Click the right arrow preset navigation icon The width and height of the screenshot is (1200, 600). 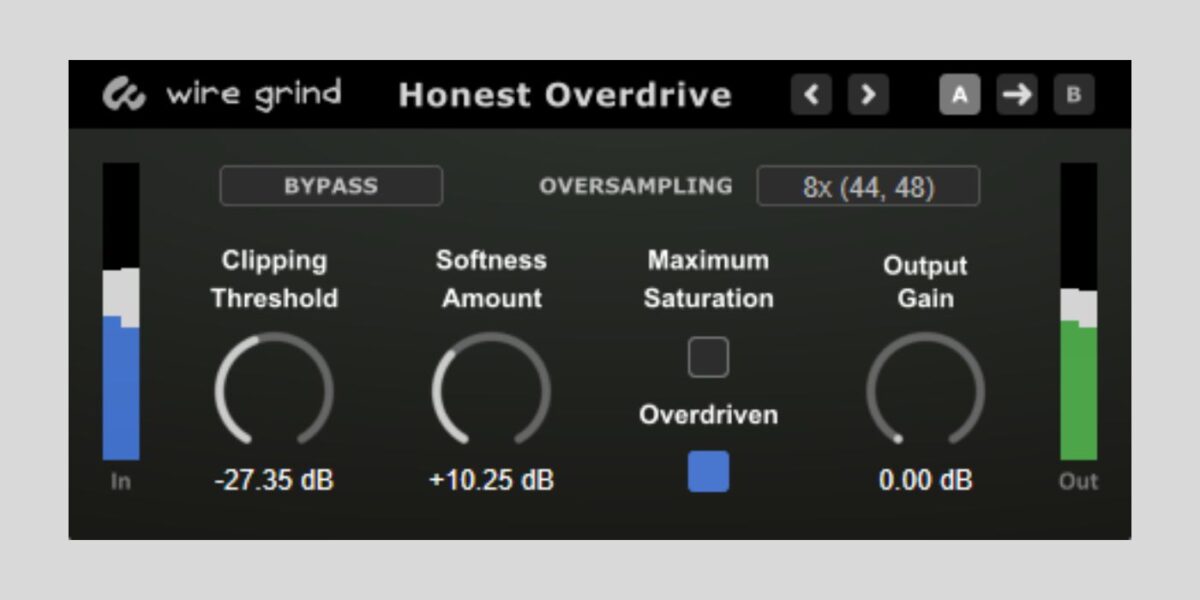tap(868, 94)
